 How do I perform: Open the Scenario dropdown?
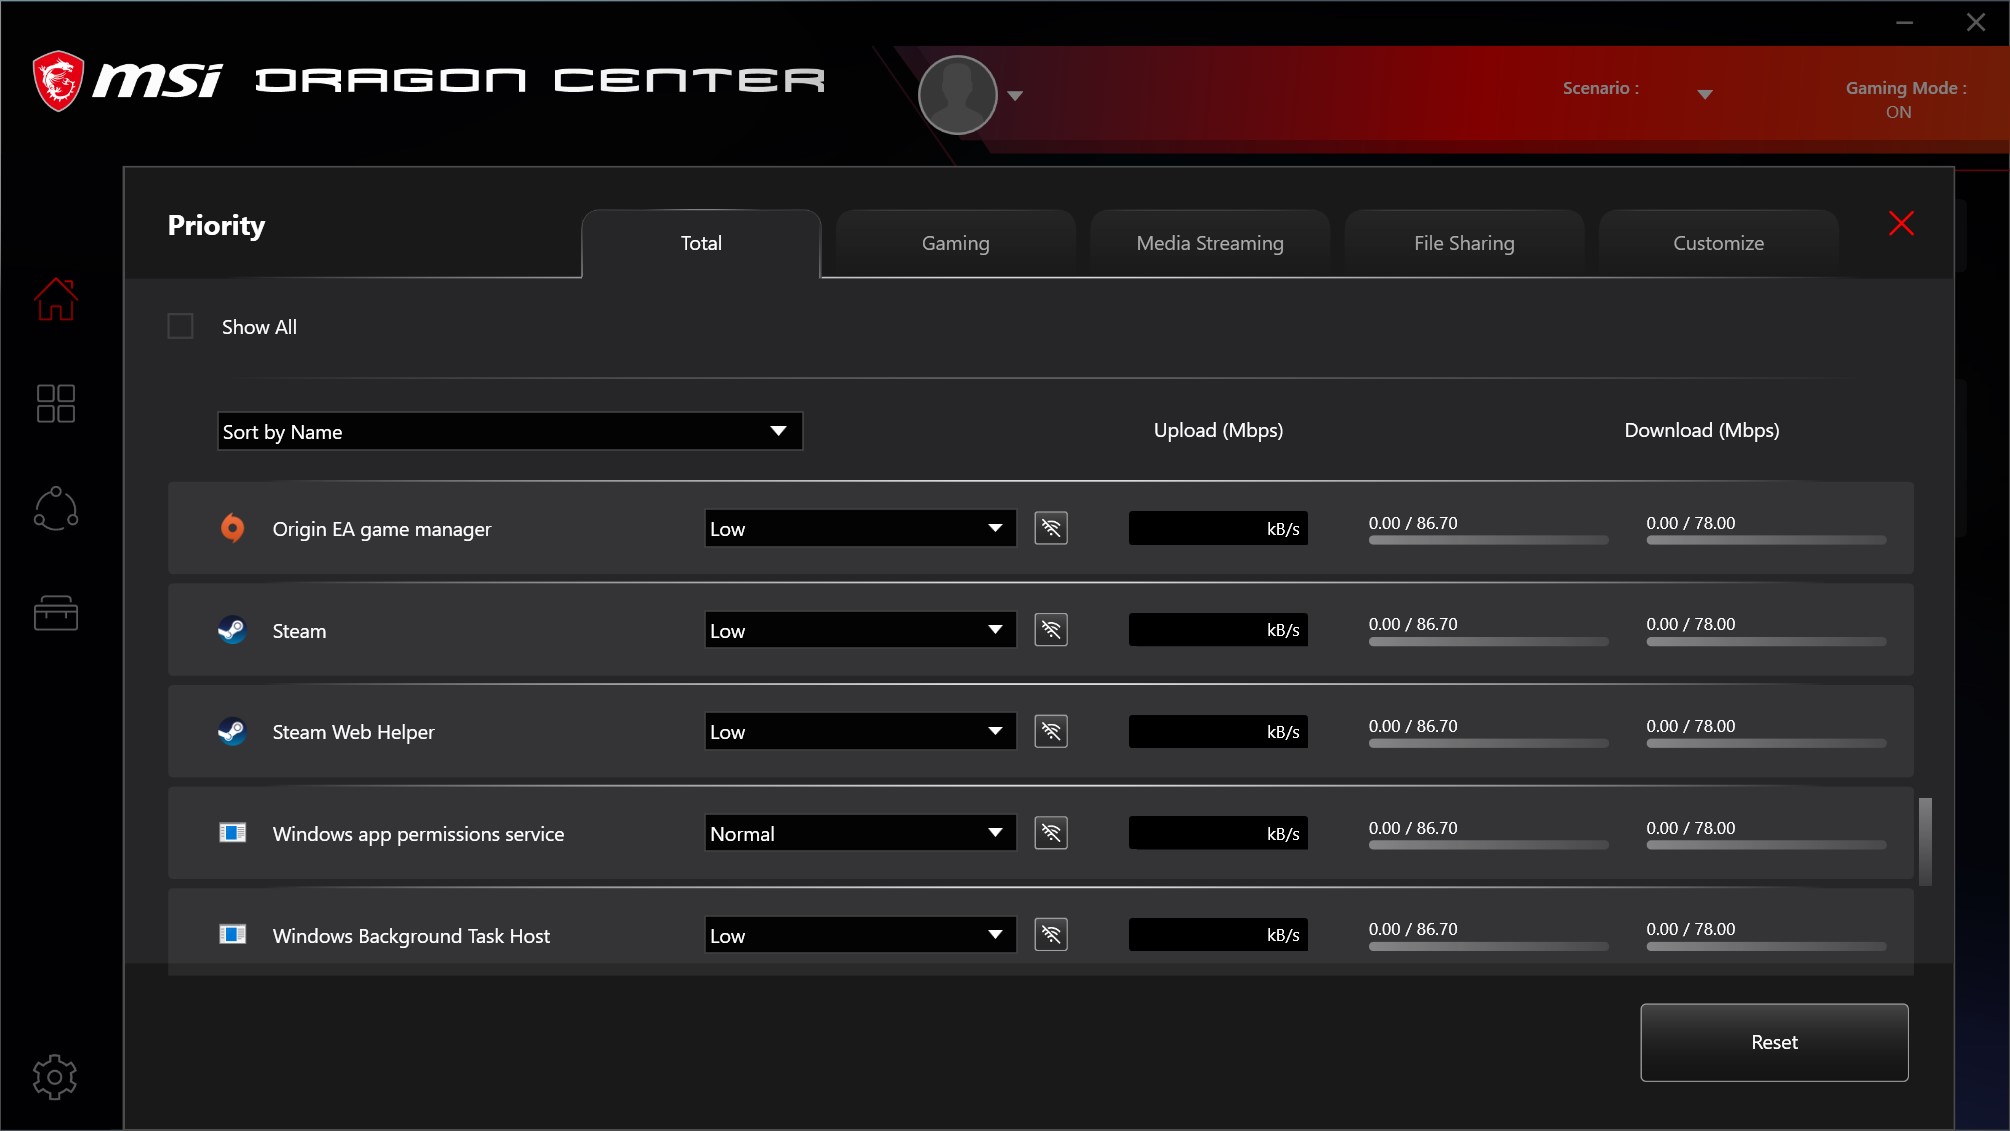1705,94
